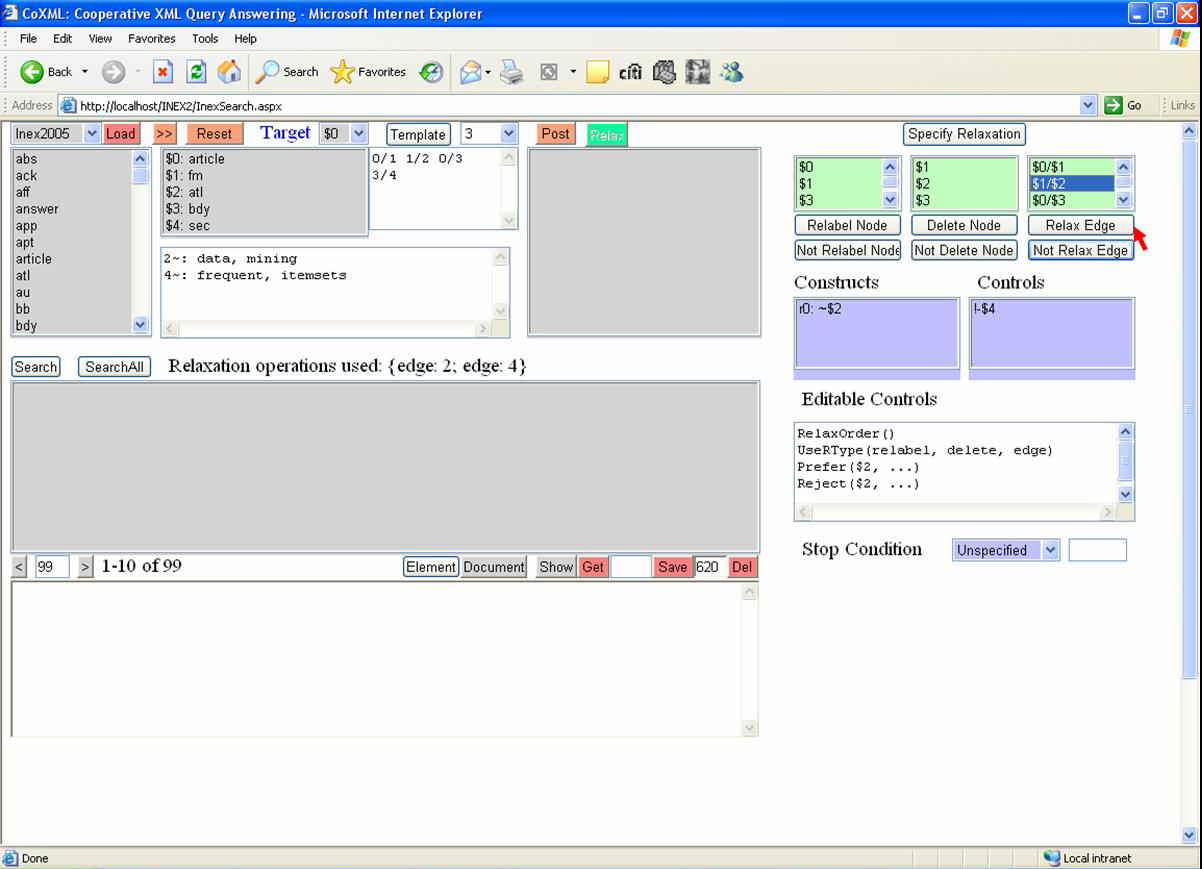Open the Back button history dropdown arrow
Viewport: 1202px width, 869px height.
(85, 72)
